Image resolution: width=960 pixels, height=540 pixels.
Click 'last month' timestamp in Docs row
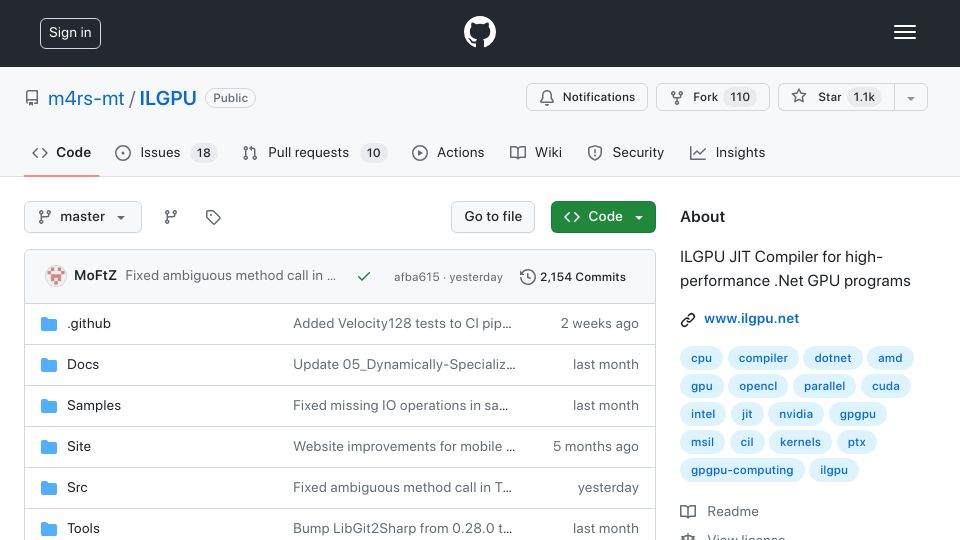pos(606,364)
